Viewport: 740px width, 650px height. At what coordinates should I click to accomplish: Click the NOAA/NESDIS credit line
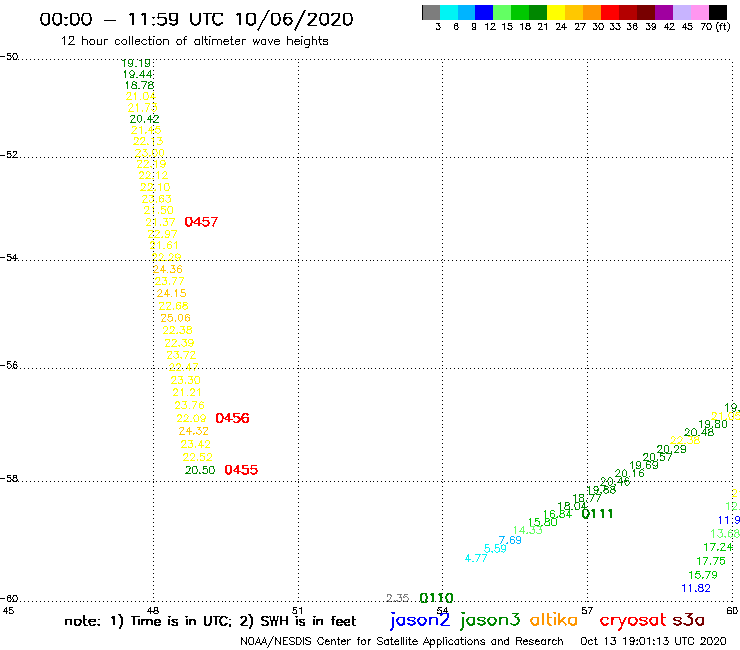[402, 642]
